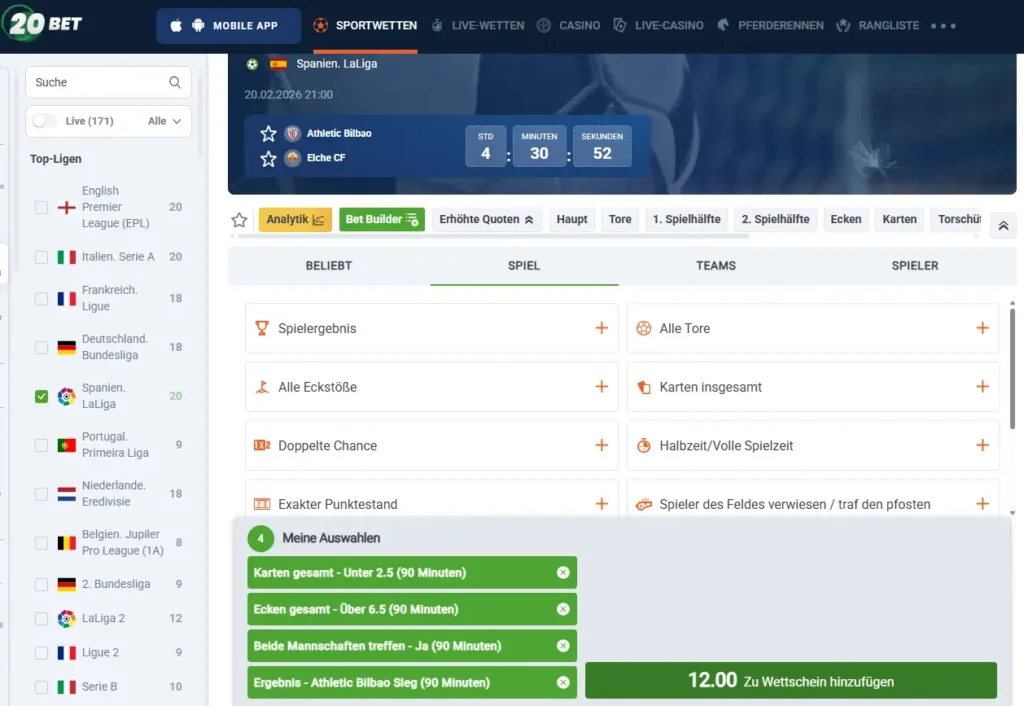The height and width of the screenshot is (706, 1024).
Task: Check the Portugal. Primeira Liga checkbox
Action: [x=41, y=445]
